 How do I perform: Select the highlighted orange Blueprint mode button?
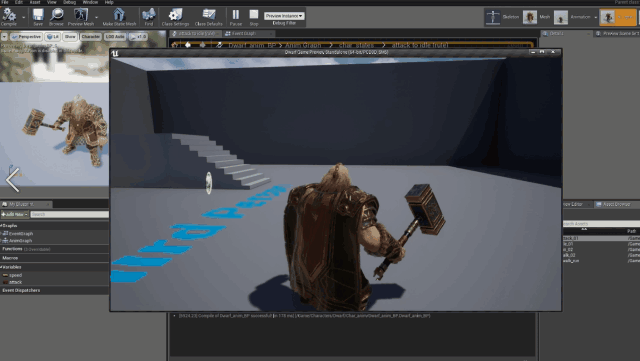click(x=618, y=17)
